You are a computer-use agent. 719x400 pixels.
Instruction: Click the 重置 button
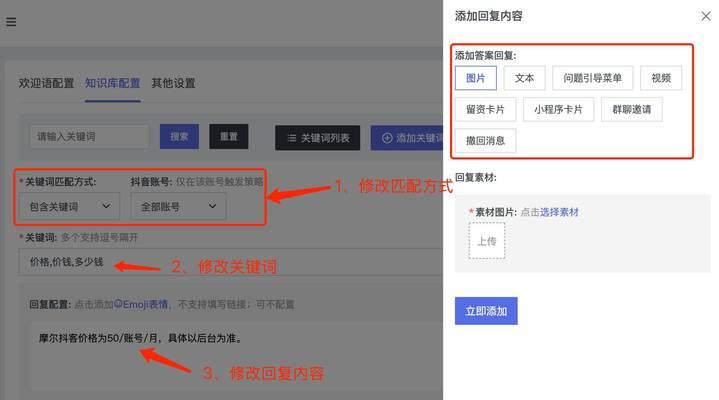(x=229, y=137)
